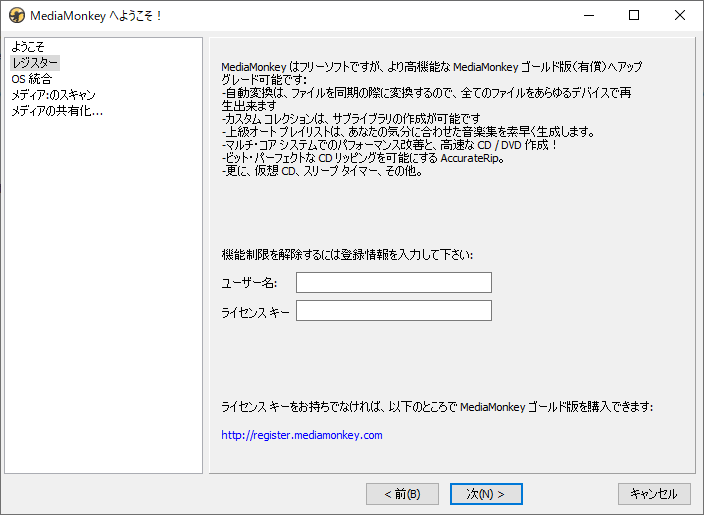Click the 次(N) > next button
The height and width of the screenshot is (515, 704).
coord(486,494)
